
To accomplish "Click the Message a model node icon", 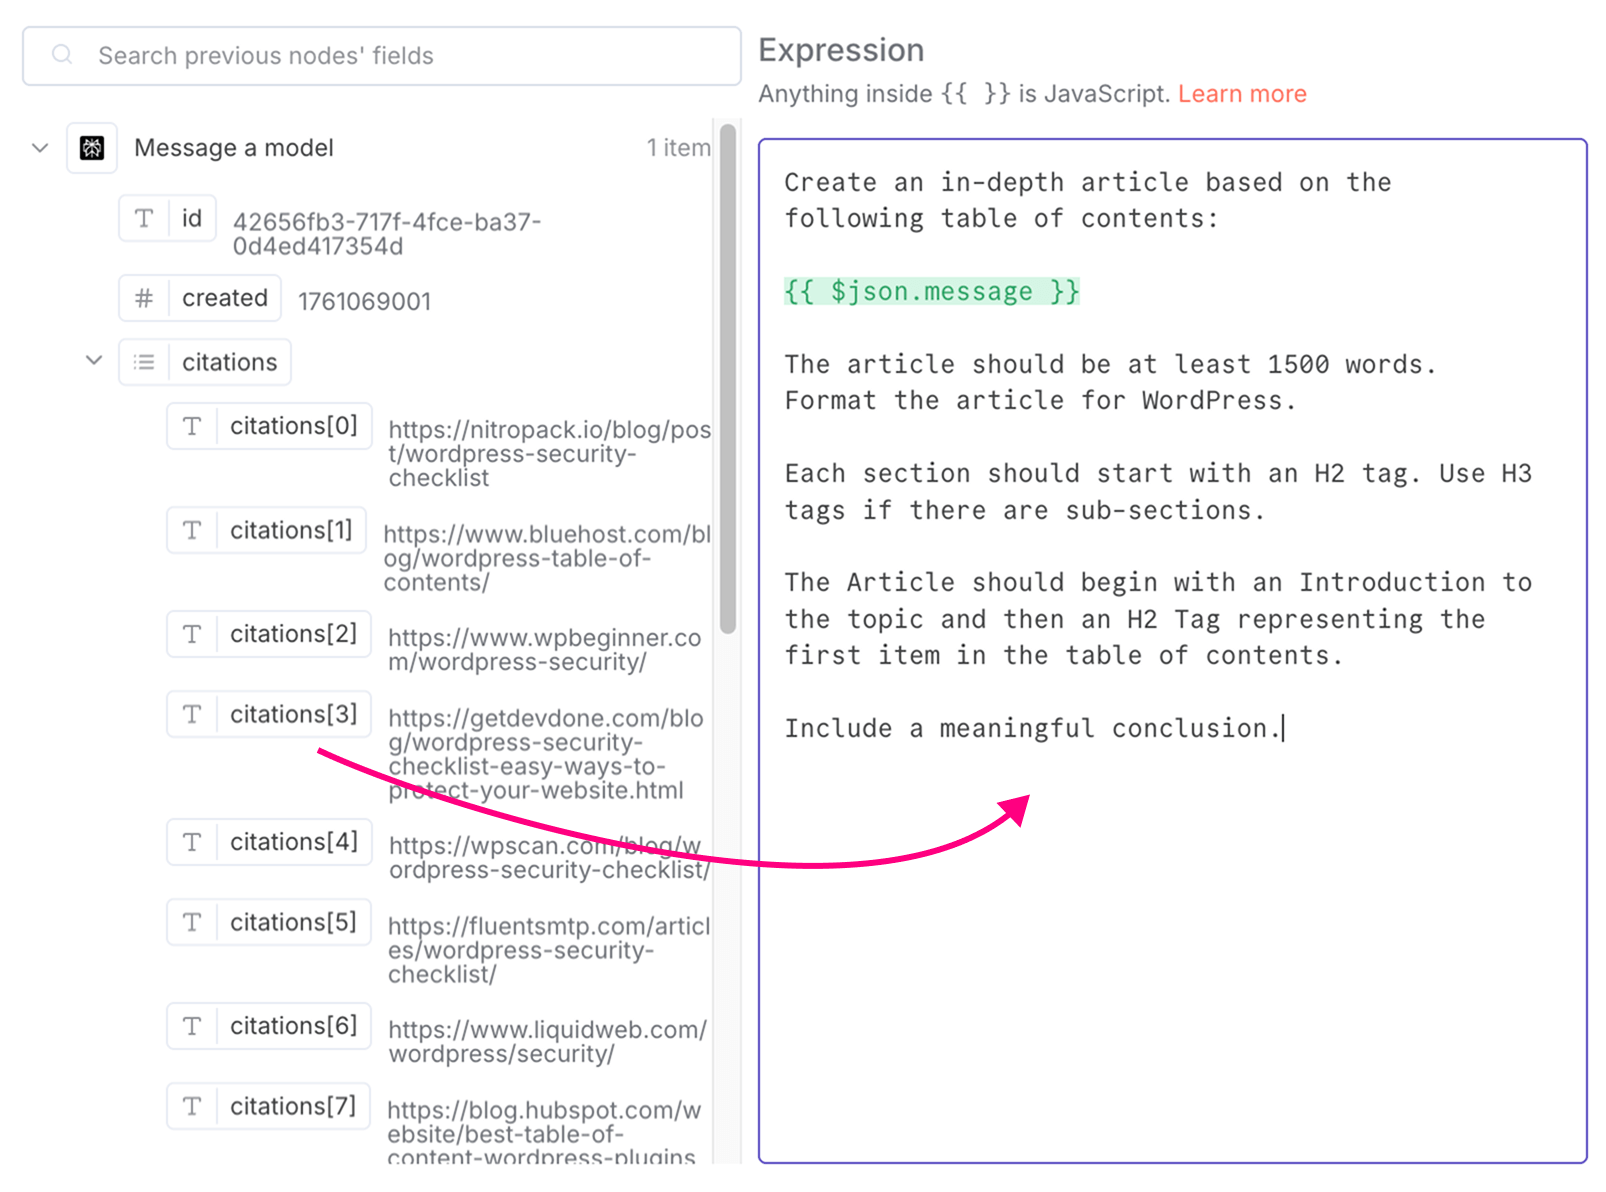I will click(92, 148).
